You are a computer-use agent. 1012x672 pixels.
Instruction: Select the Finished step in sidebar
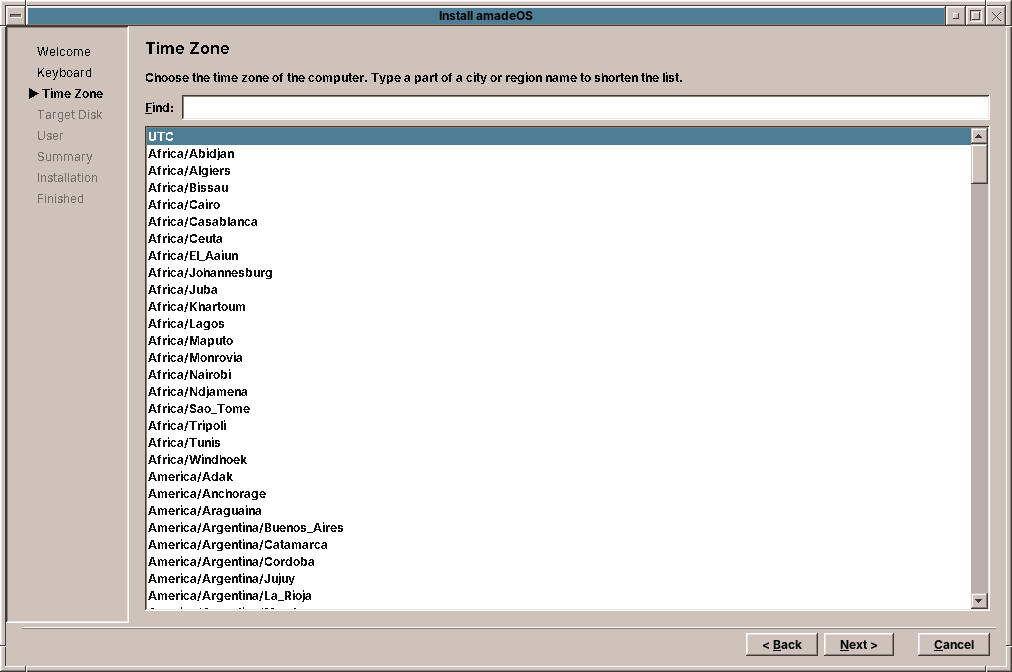coord(60,199)
